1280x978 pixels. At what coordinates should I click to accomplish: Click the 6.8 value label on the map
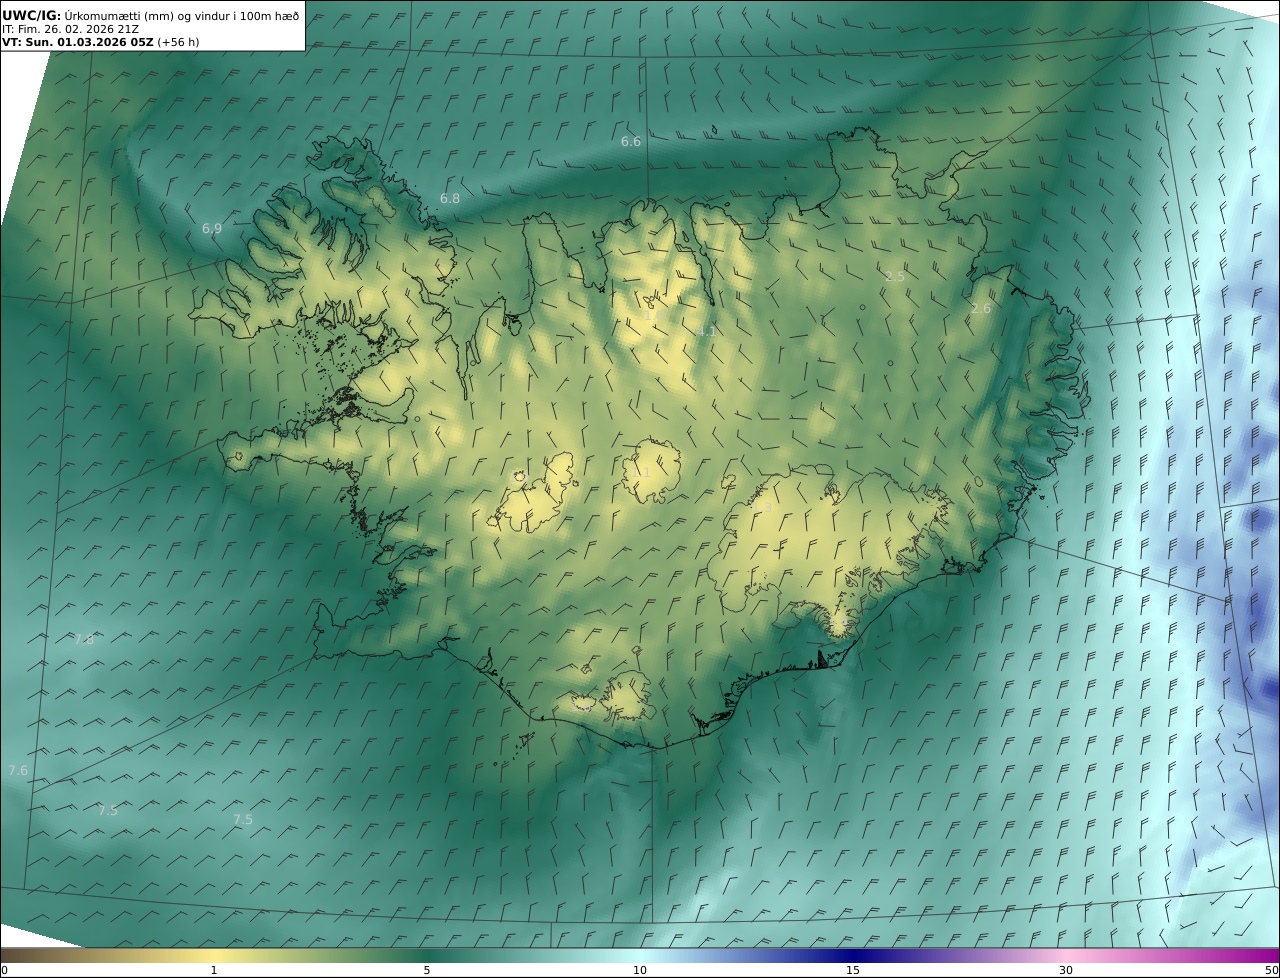click(x=450, y=199)
